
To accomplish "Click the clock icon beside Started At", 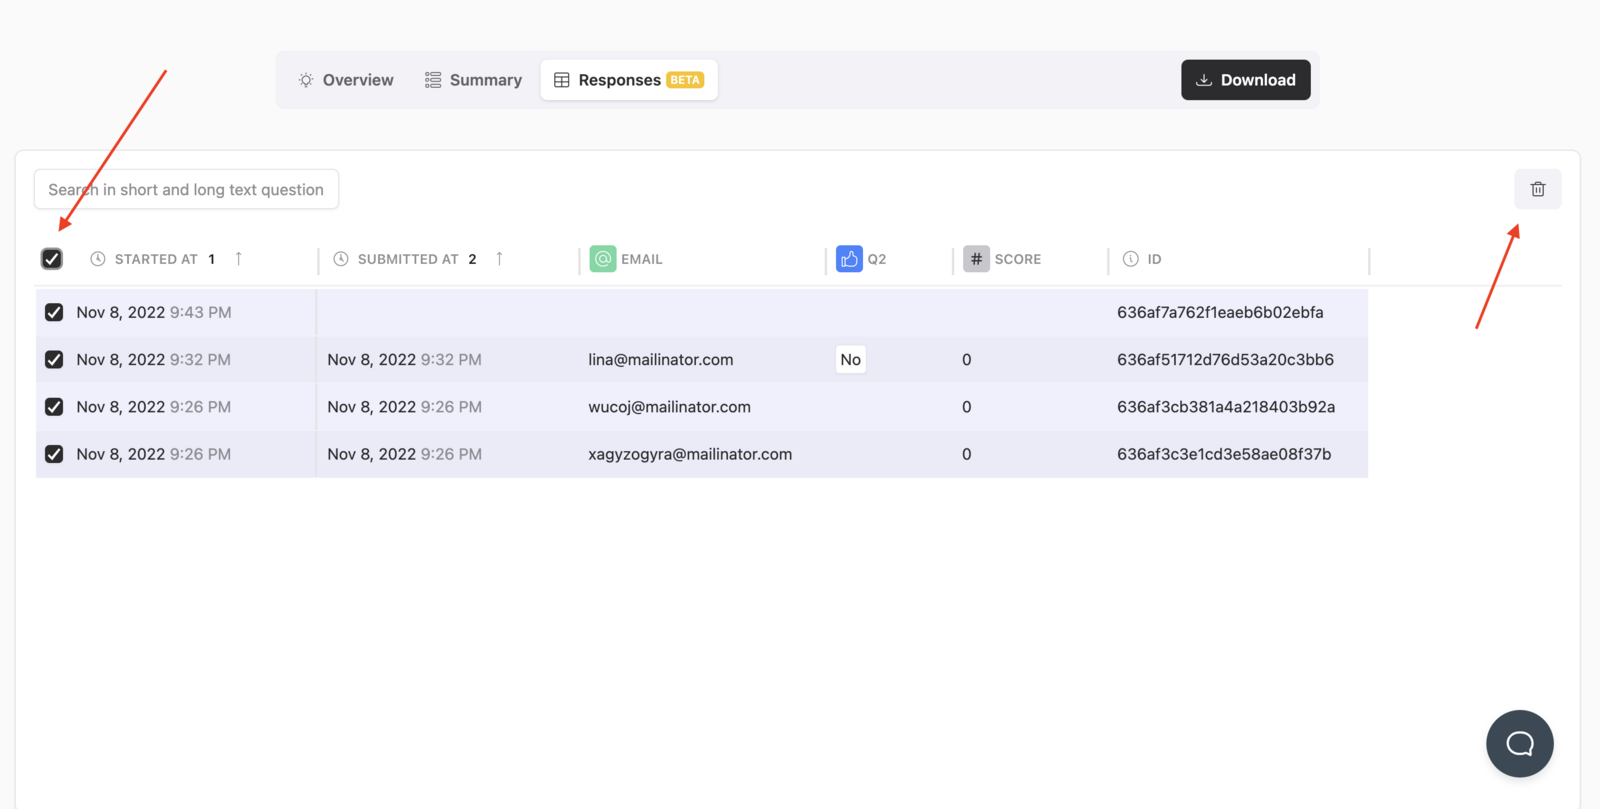I will click(x=98, y=259).
